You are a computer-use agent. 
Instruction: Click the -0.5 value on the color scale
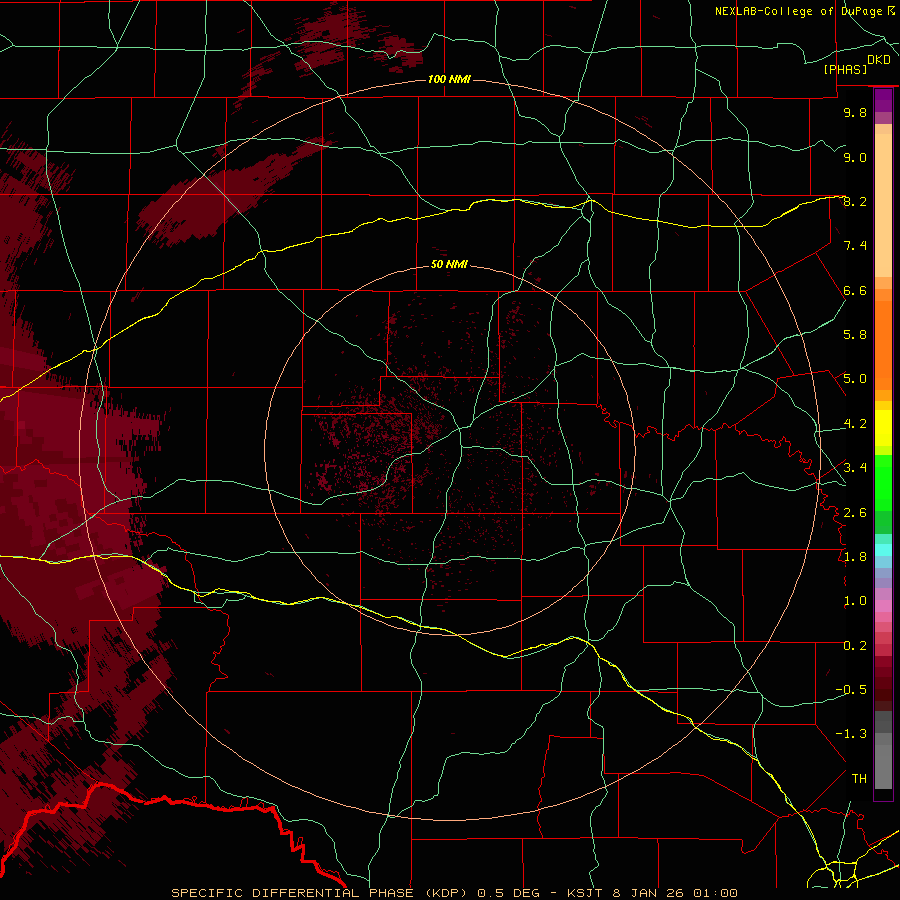851,690
